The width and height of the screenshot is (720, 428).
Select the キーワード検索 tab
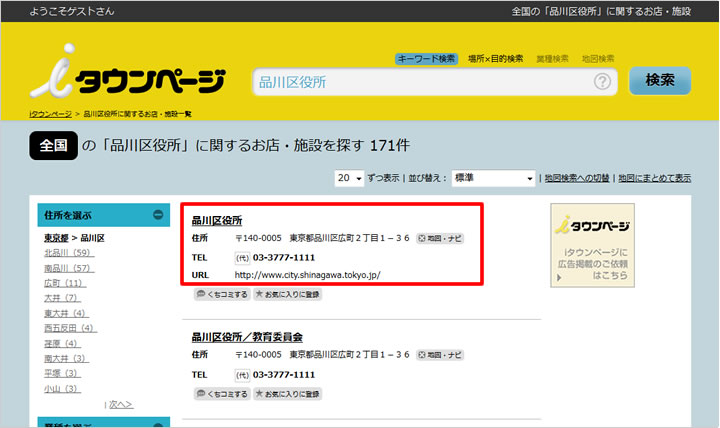[426, 59]
